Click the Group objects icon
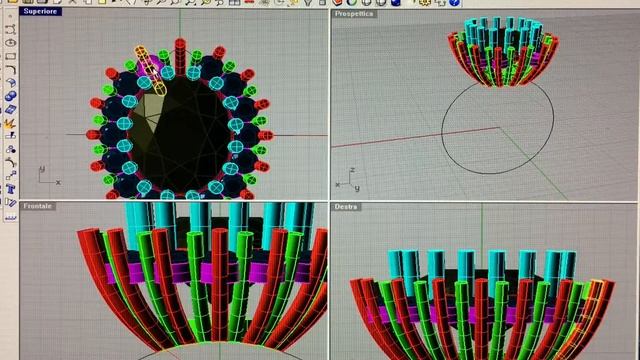 [x=11, y=149]
